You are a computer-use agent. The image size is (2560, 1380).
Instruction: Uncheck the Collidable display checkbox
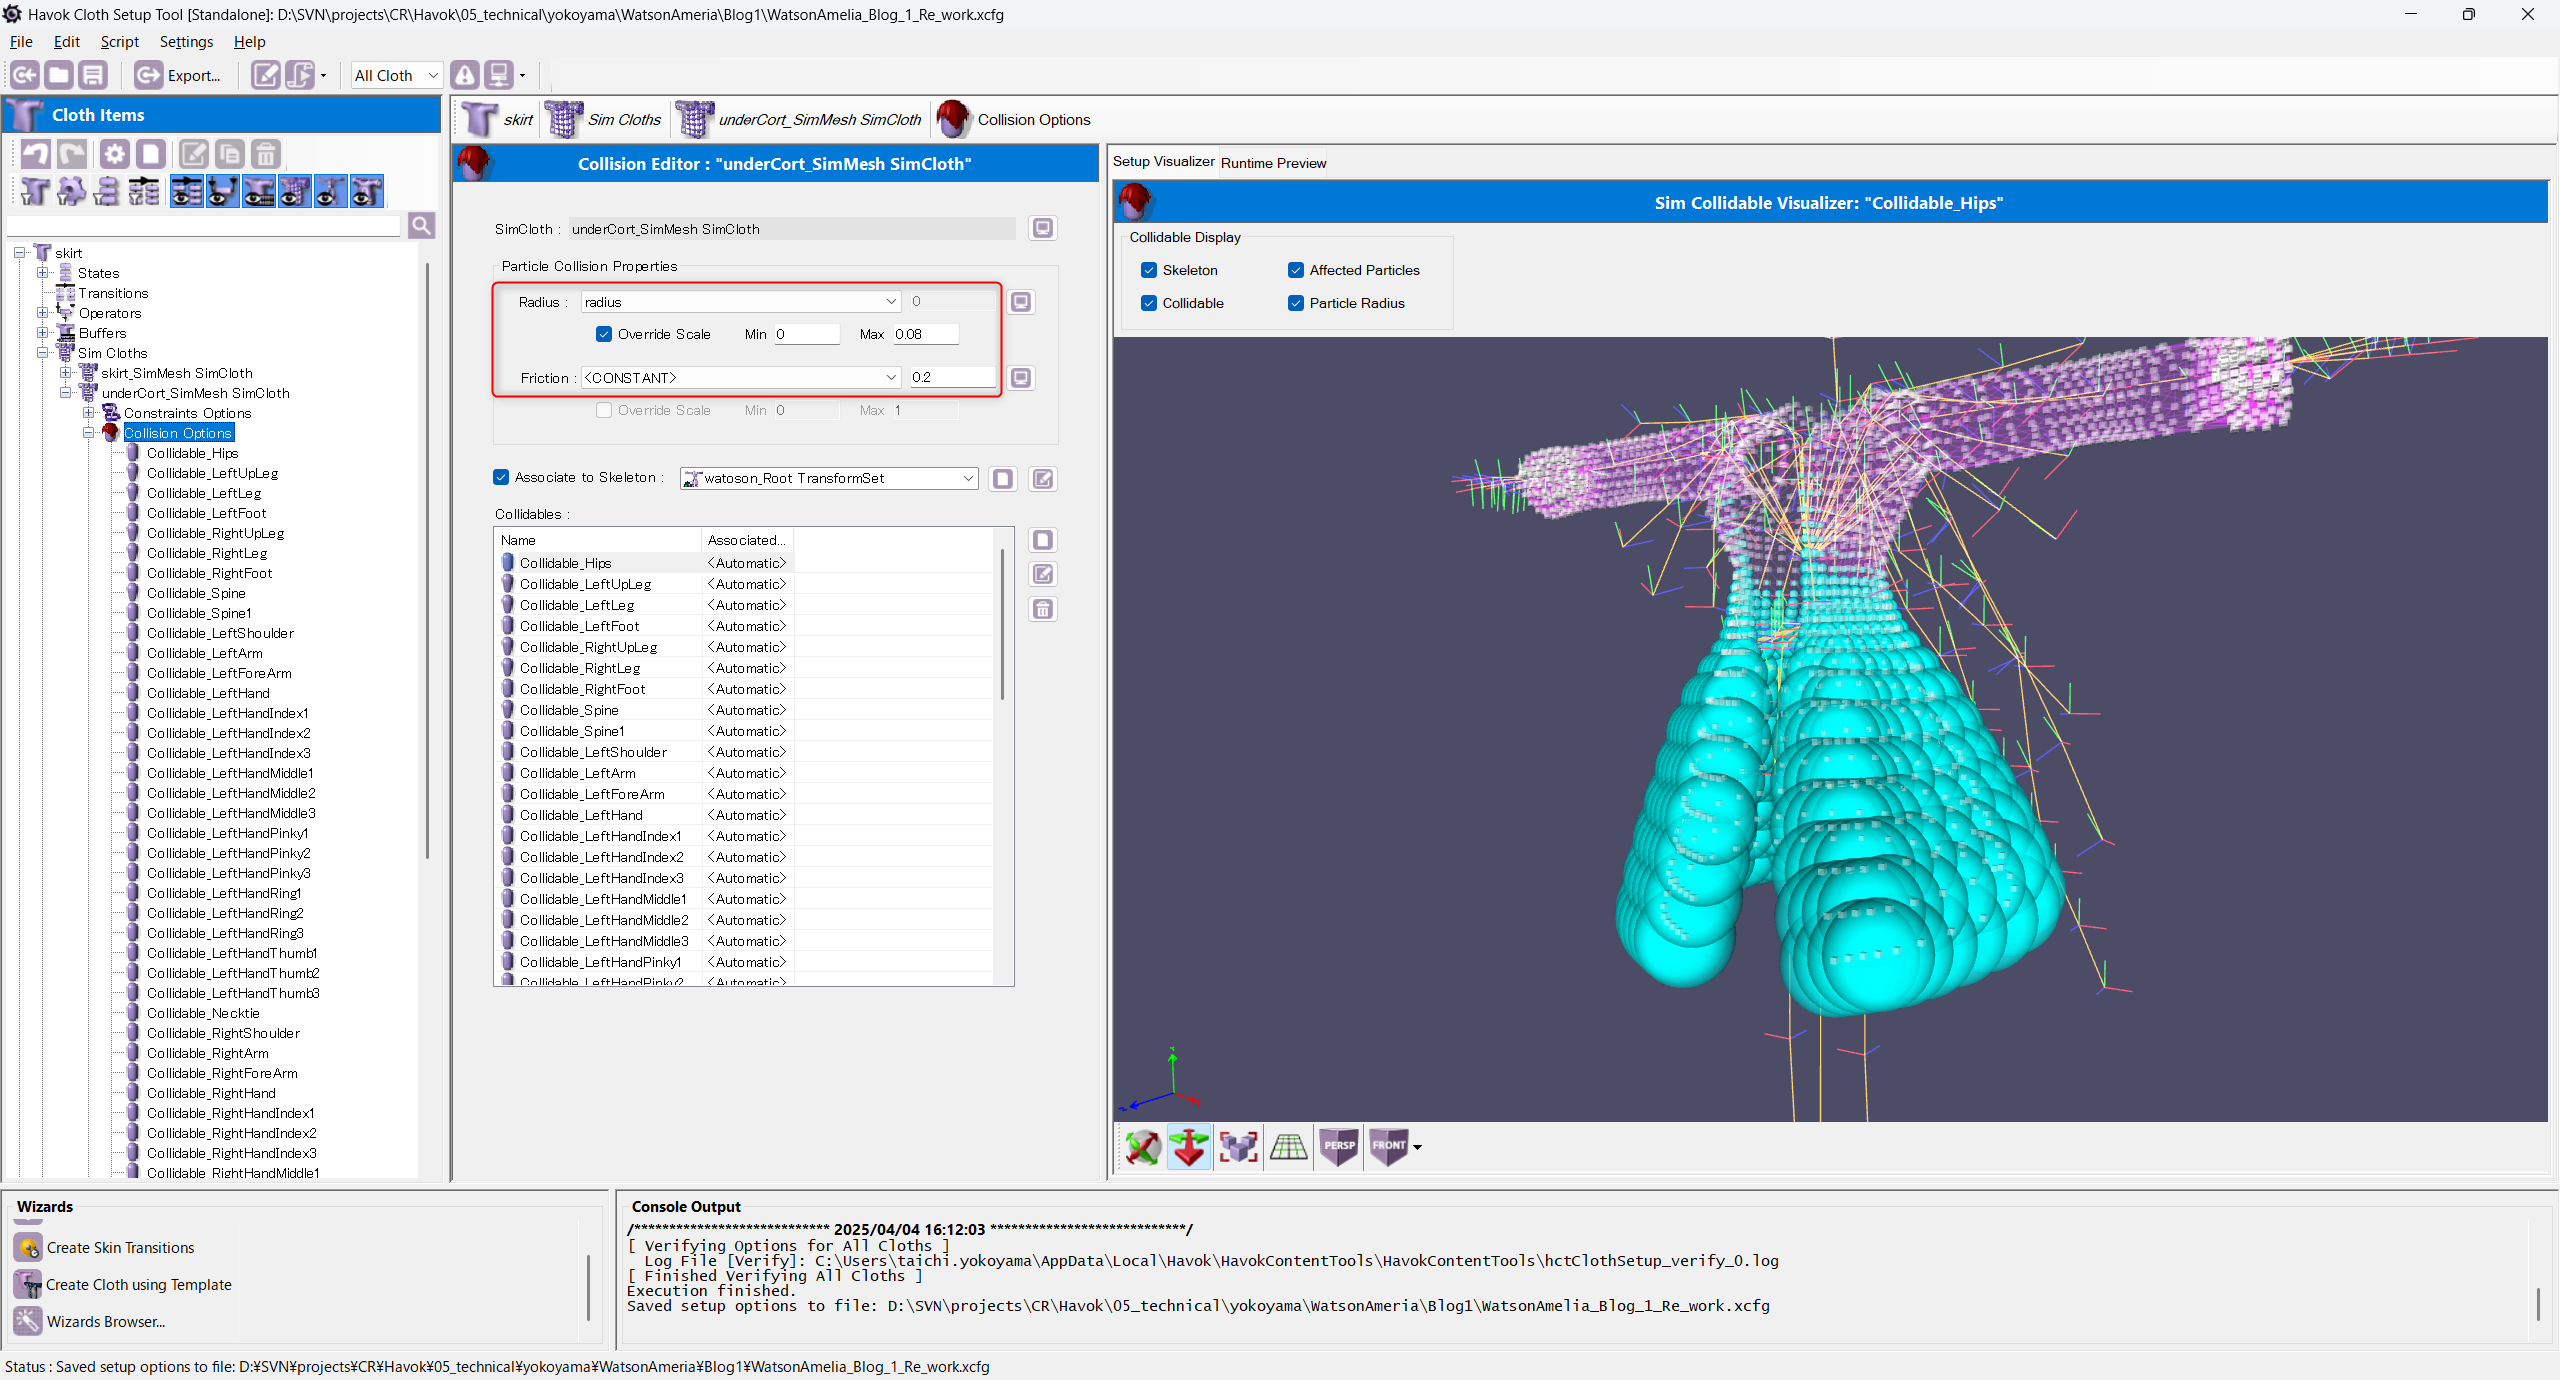[x=1149, y=303]
